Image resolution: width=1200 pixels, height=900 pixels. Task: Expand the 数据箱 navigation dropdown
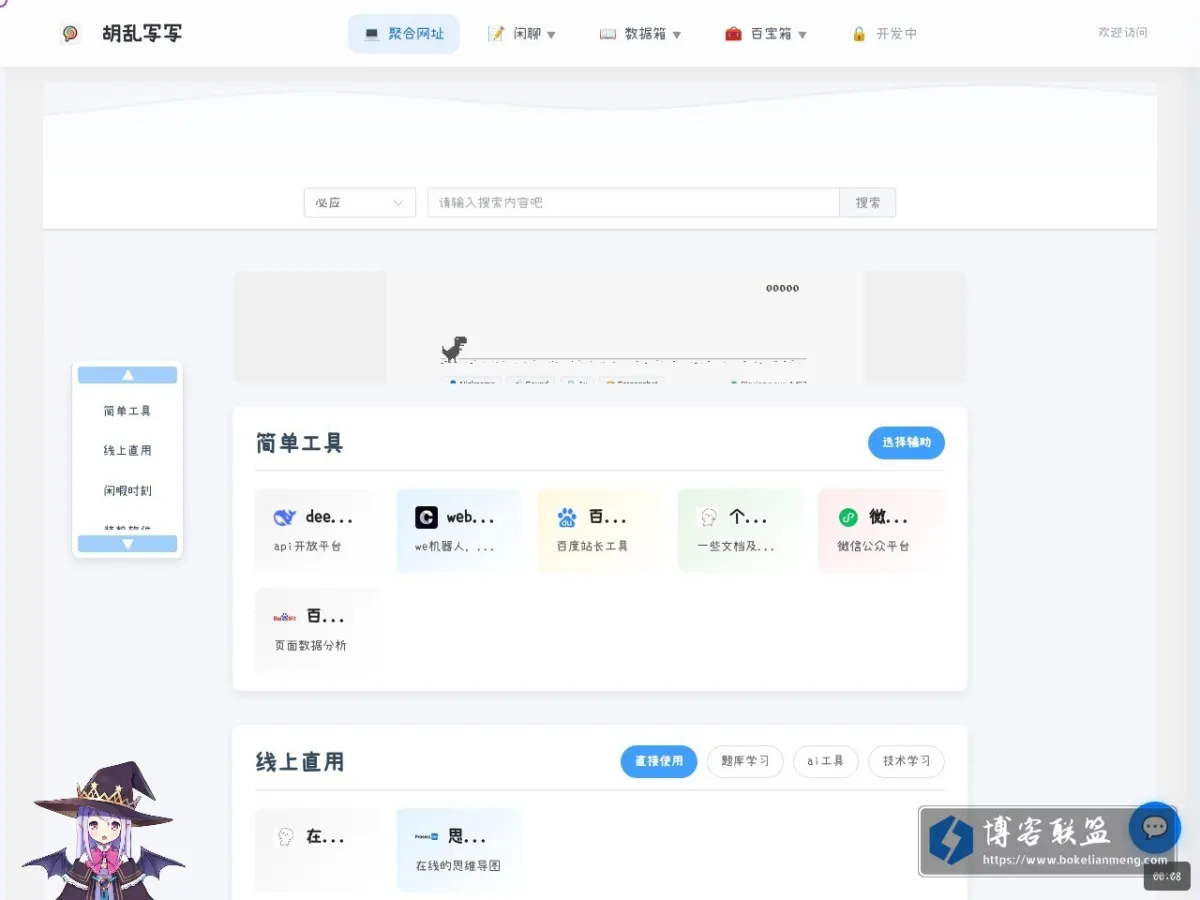[x=640, y=34]
